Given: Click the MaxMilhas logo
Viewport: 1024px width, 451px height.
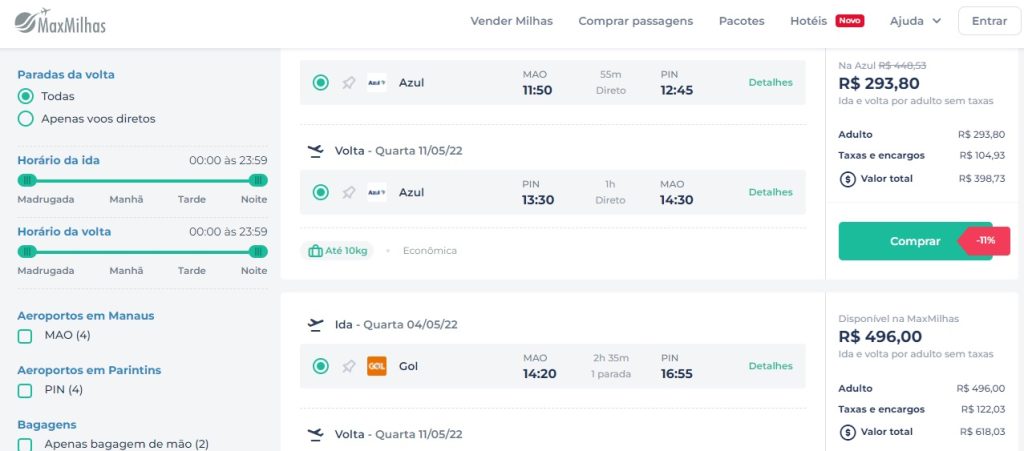Looking at the screenshot, I should click(60, 21).
